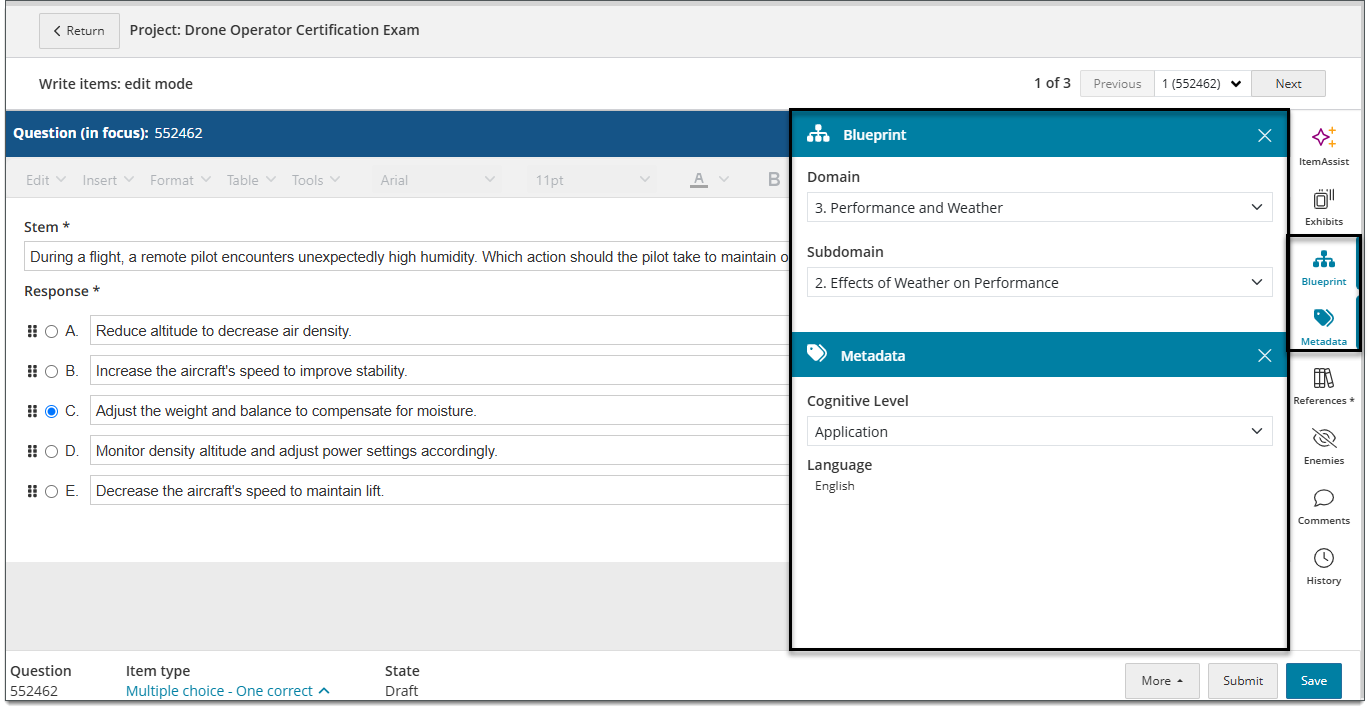Open the Comments speech bubble icon
1370x711 pixels.
click(1323, 498)
